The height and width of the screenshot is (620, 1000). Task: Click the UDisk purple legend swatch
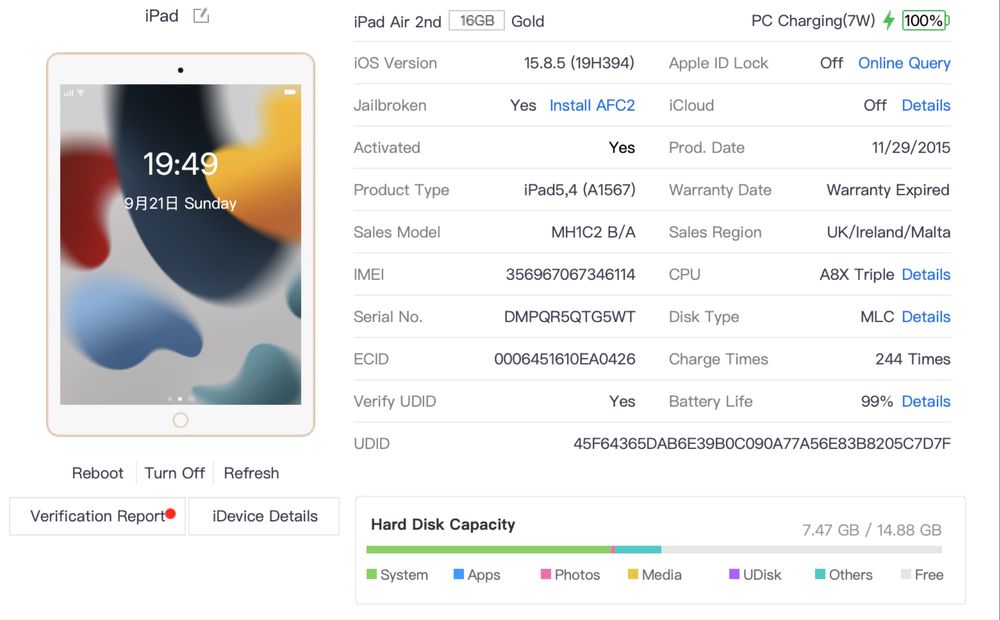[x=734, y=574]
